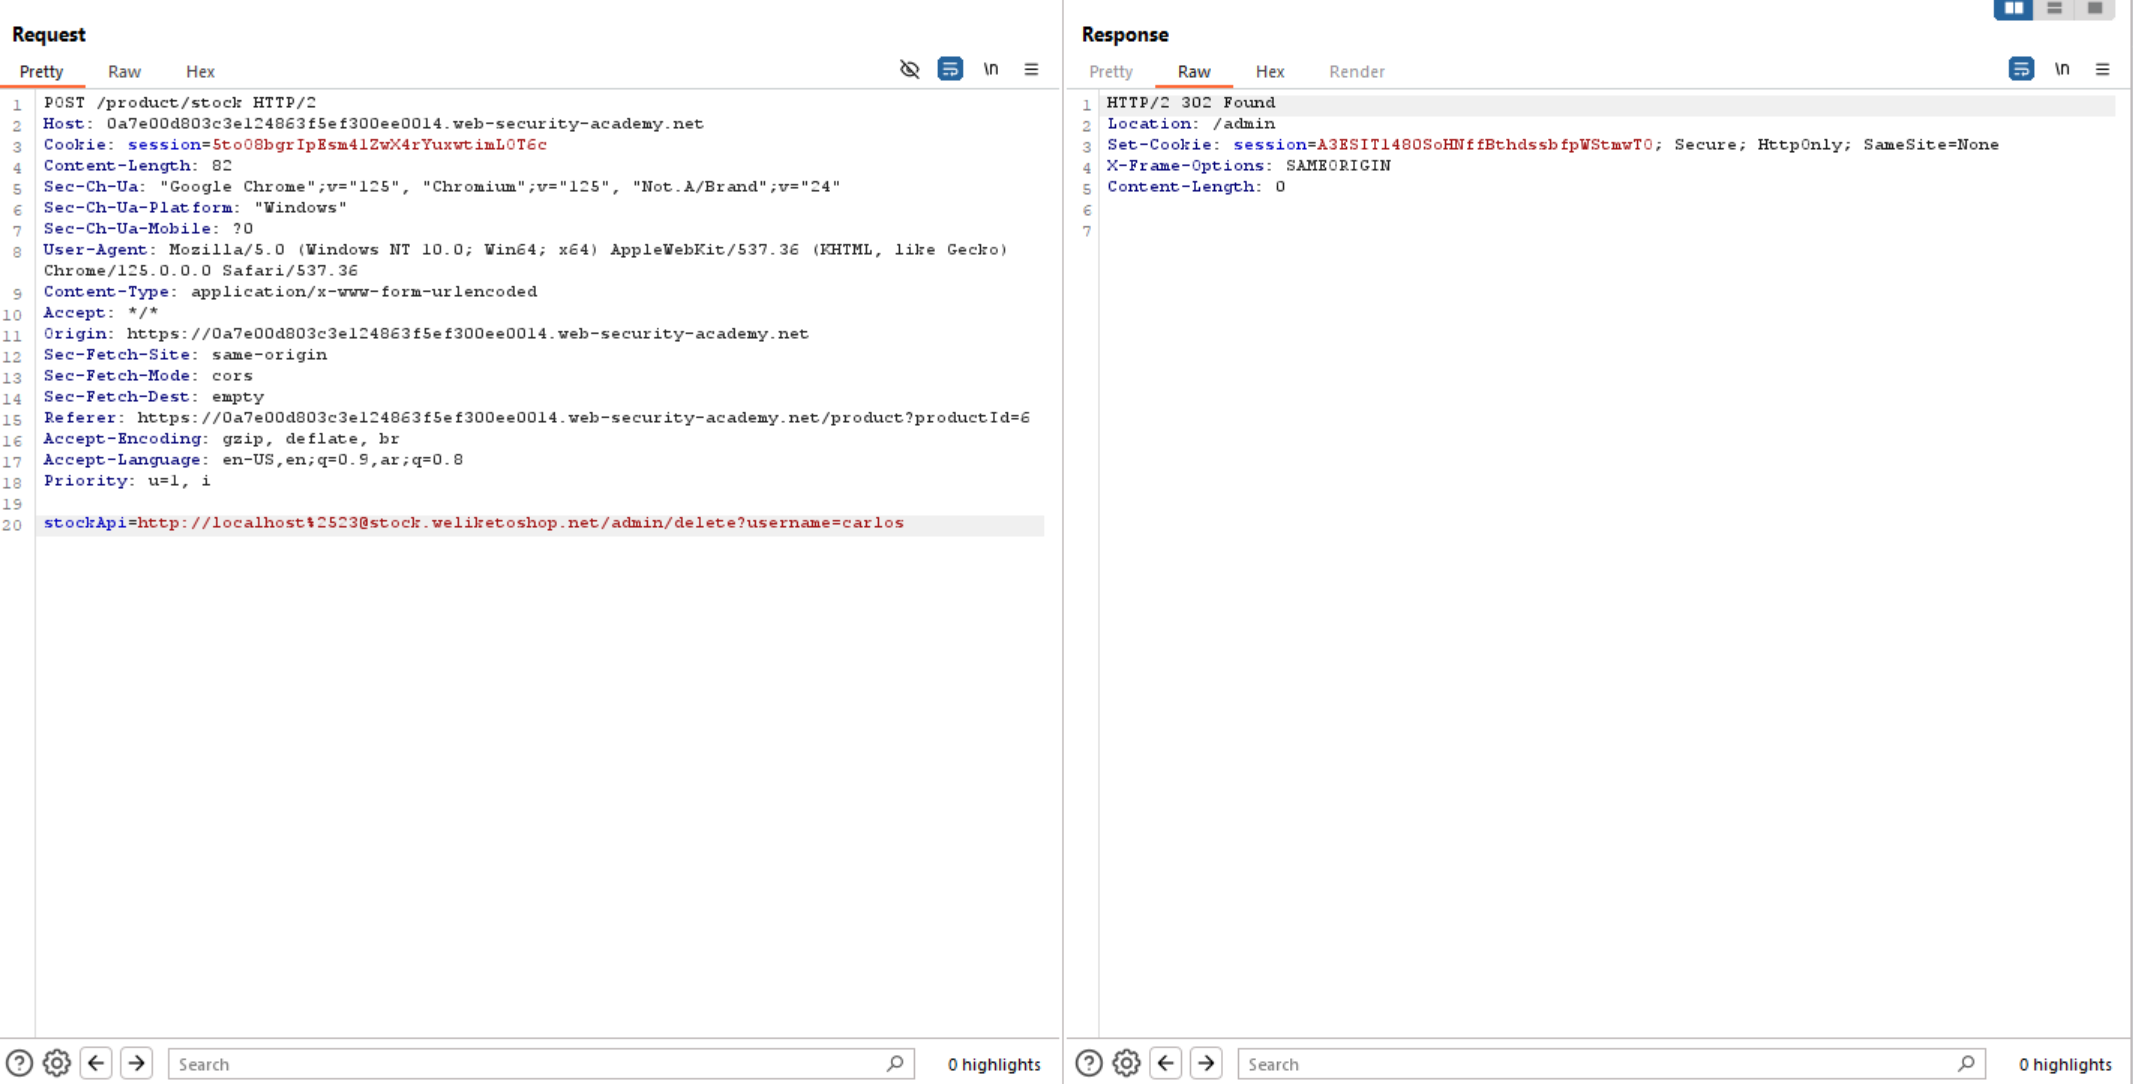Switch to side-by-side layout view
The image size is (2133, 1084).
point(2013,9)
